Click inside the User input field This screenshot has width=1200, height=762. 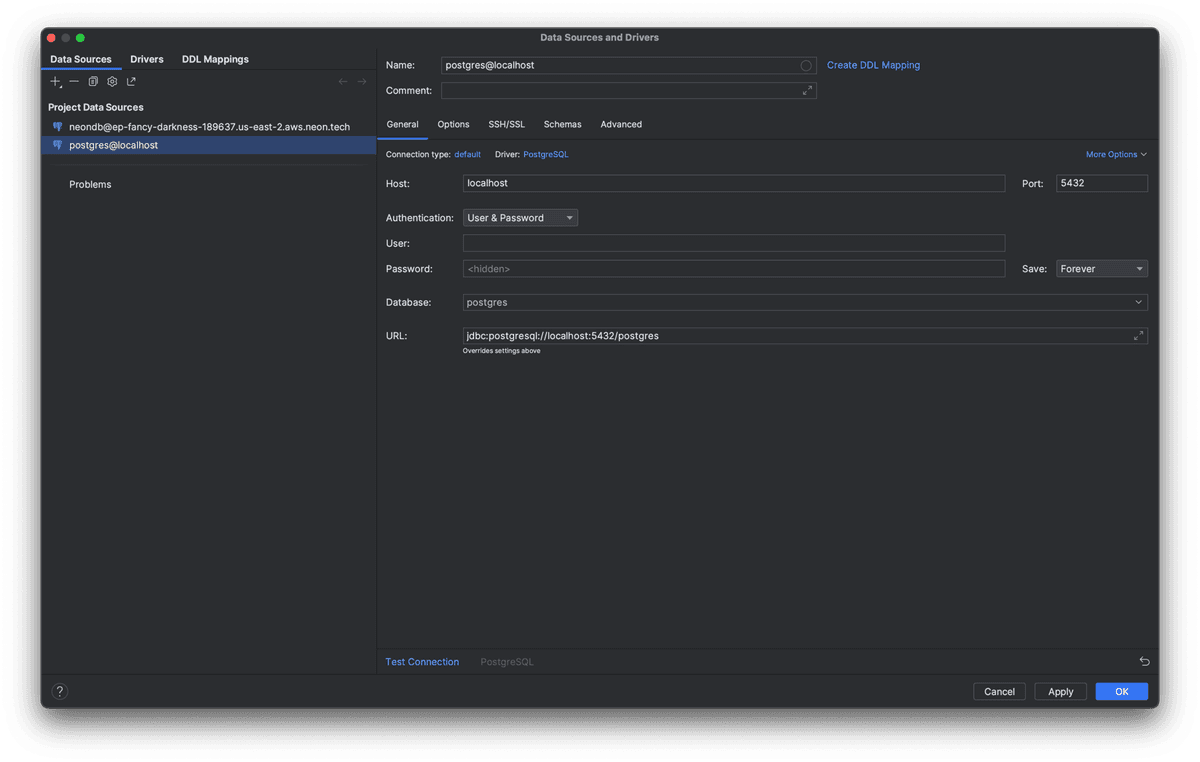tap(734, 243)
